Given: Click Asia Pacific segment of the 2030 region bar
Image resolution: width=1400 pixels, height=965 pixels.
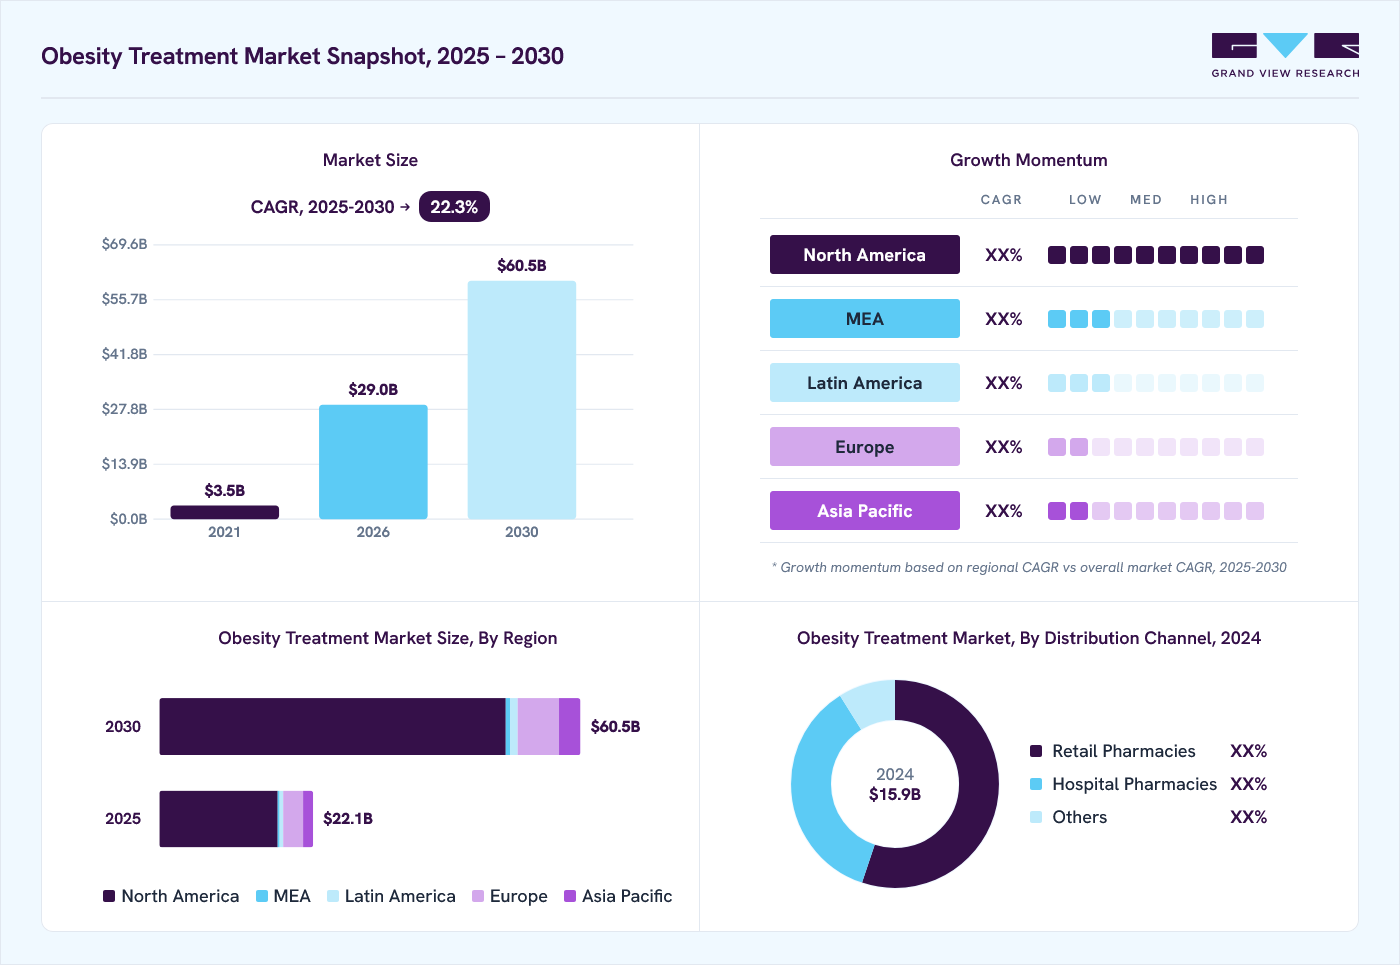Looking at the screenshot, I should 569,726.
